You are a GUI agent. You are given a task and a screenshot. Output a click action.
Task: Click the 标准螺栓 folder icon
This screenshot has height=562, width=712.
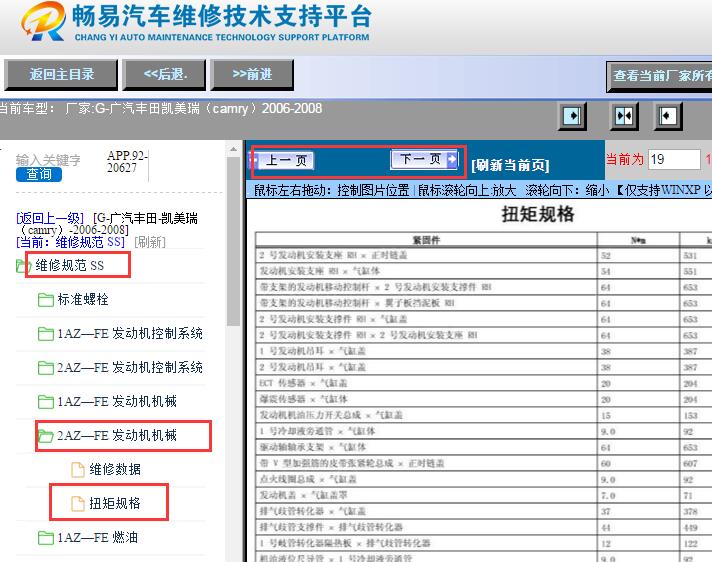(45, 300)
